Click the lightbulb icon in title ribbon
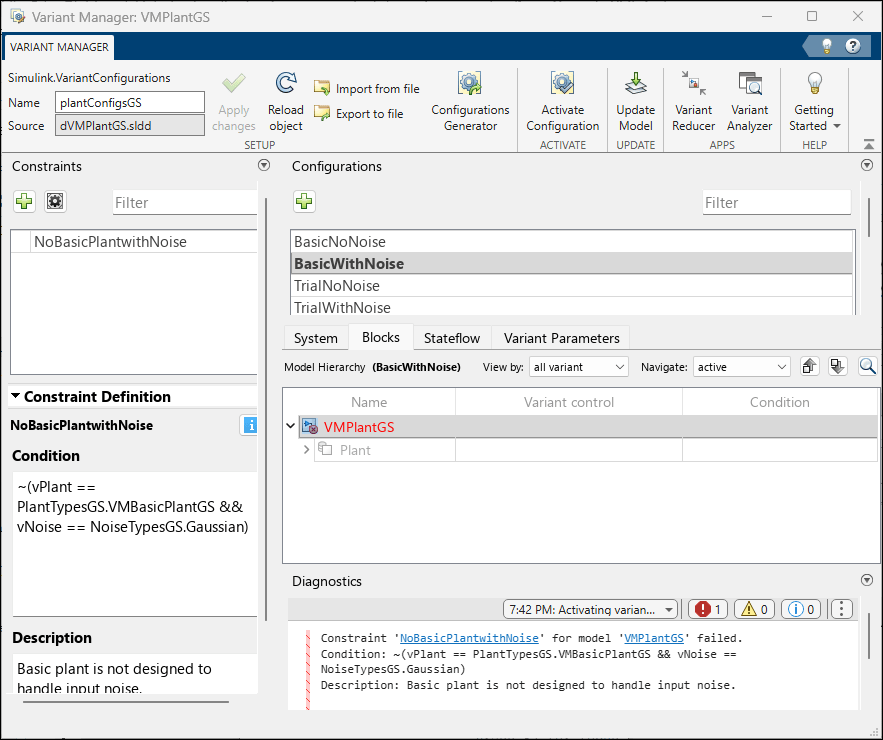 tap(827, 46)
